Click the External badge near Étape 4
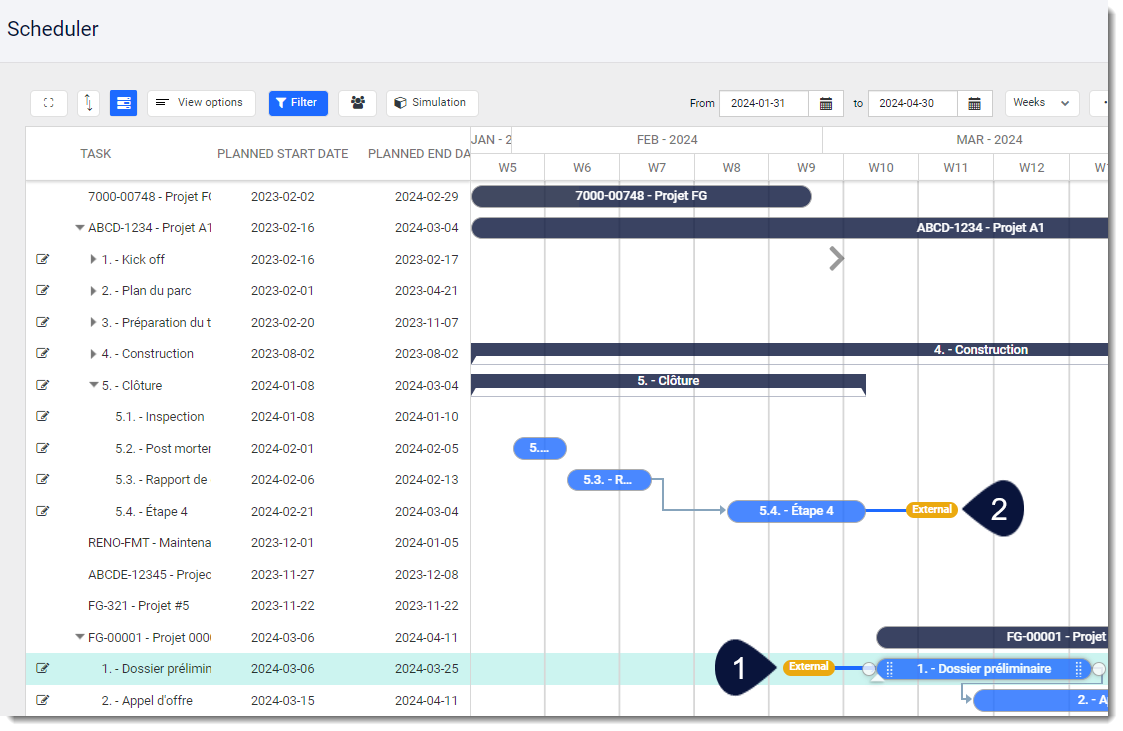Viewport: 1123px width, 731px height. pos(931,509)
